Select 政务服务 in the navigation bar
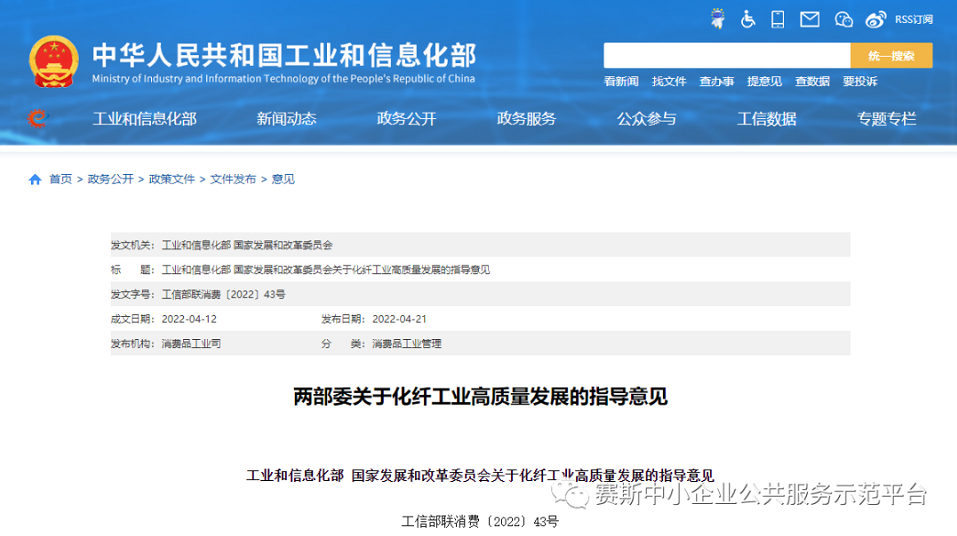957x536 pixels. (x=526, y=118)
